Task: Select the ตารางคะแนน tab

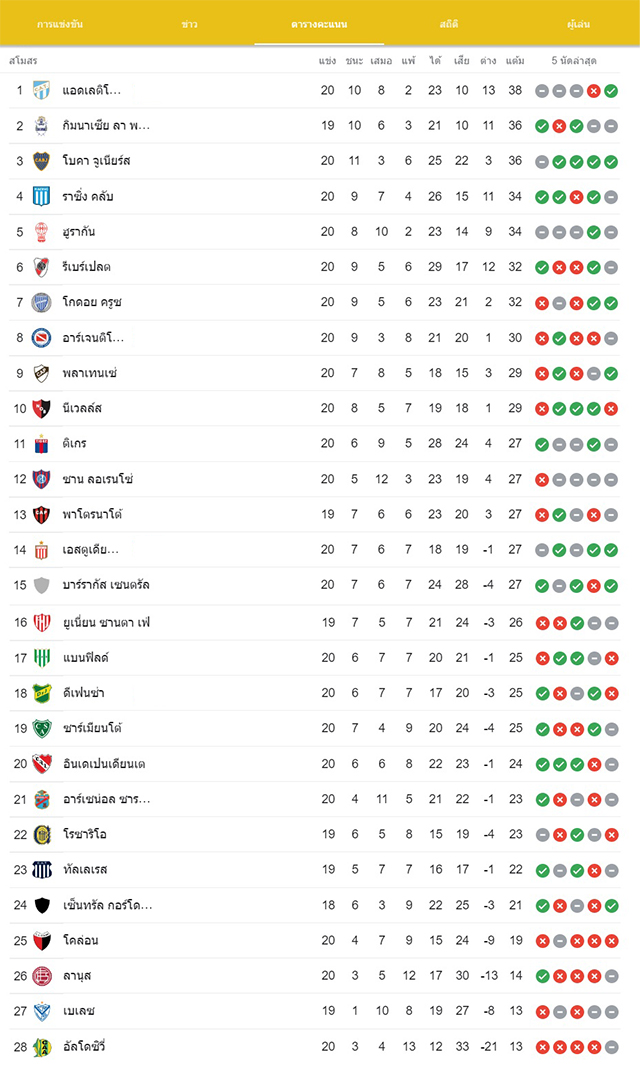Action: tap(319, 25)
